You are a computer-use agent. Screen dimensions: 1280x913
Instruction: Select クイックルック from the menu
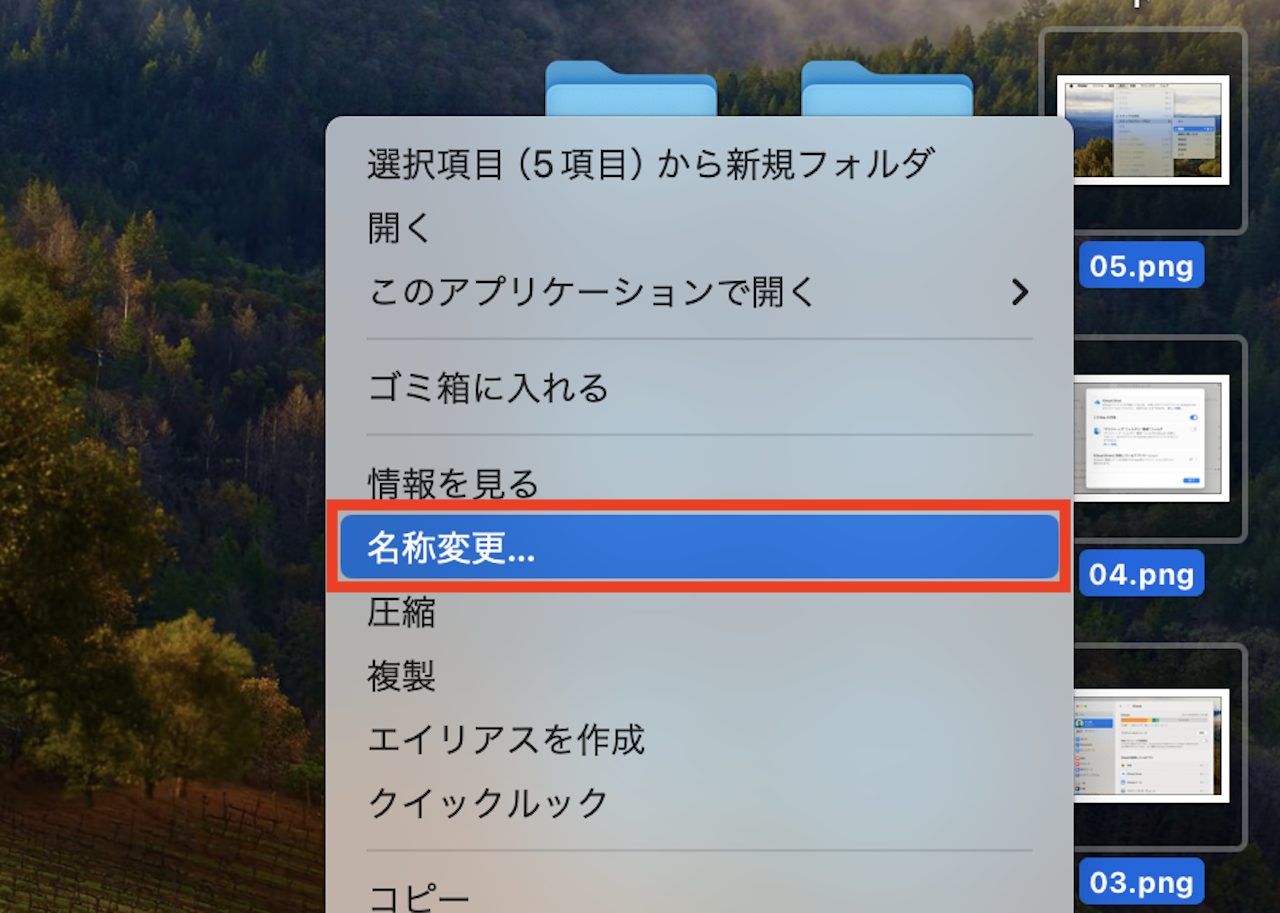pyautogui.click(x=699, y=803)
